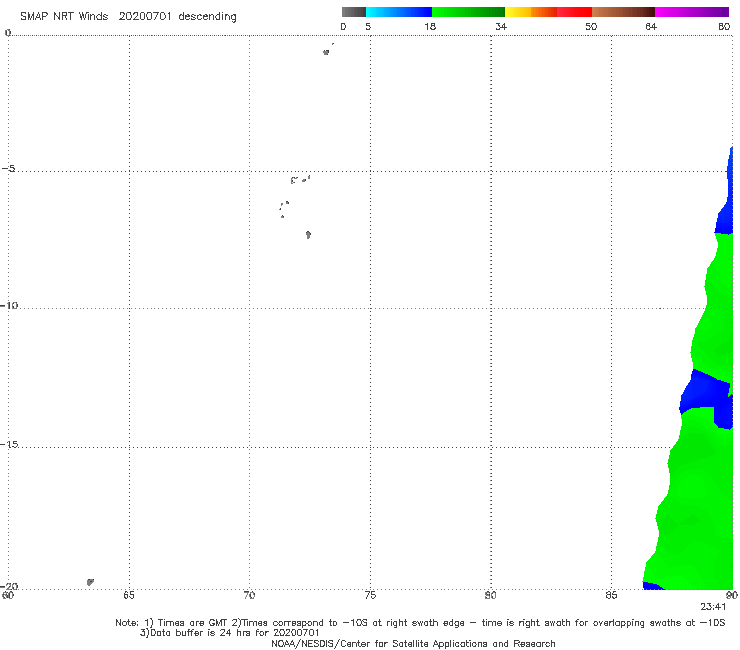
Task: Click the color bar label '34'
Action: (x=501, y=26)
